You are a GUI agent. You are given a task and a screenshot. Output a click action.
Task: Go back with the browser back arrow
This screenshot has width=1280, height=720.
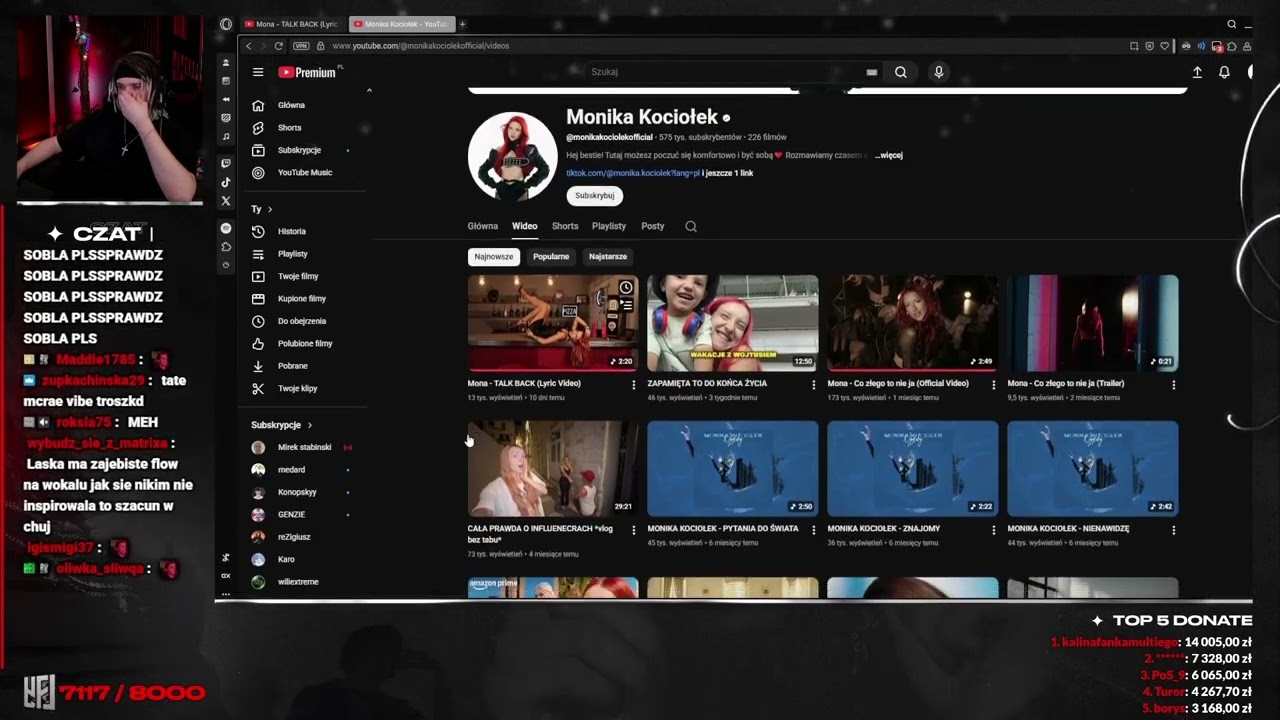(249, 46)
